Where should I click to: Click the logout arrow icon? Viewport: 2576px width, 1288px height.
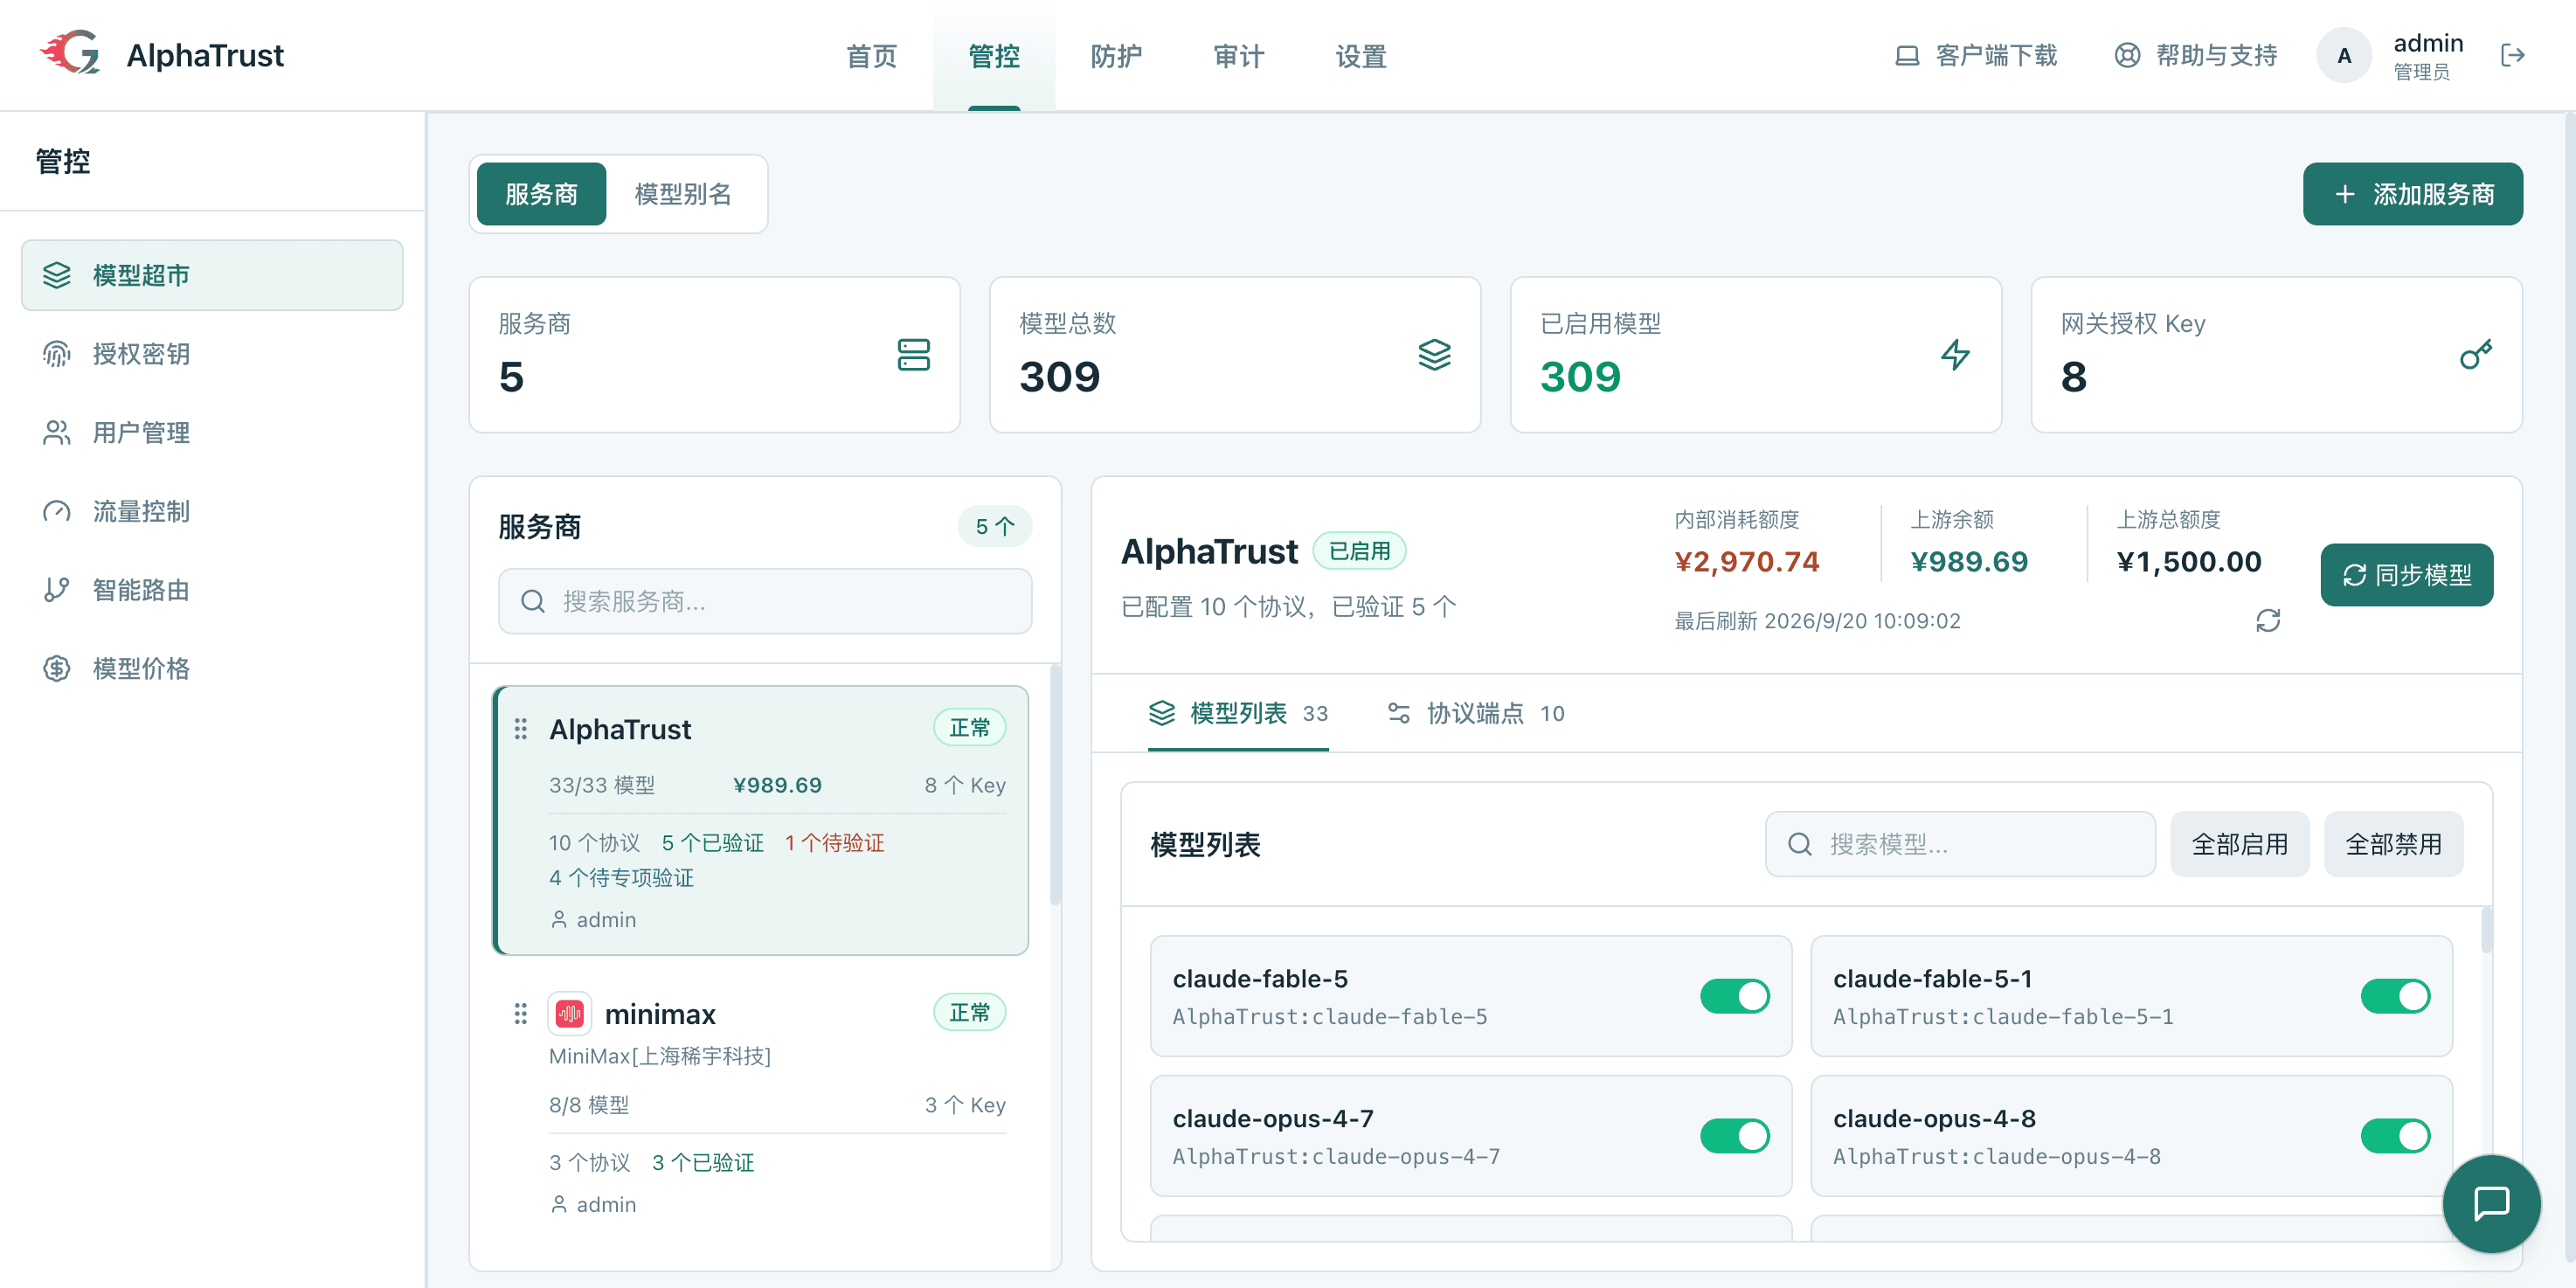(2512, 55)
